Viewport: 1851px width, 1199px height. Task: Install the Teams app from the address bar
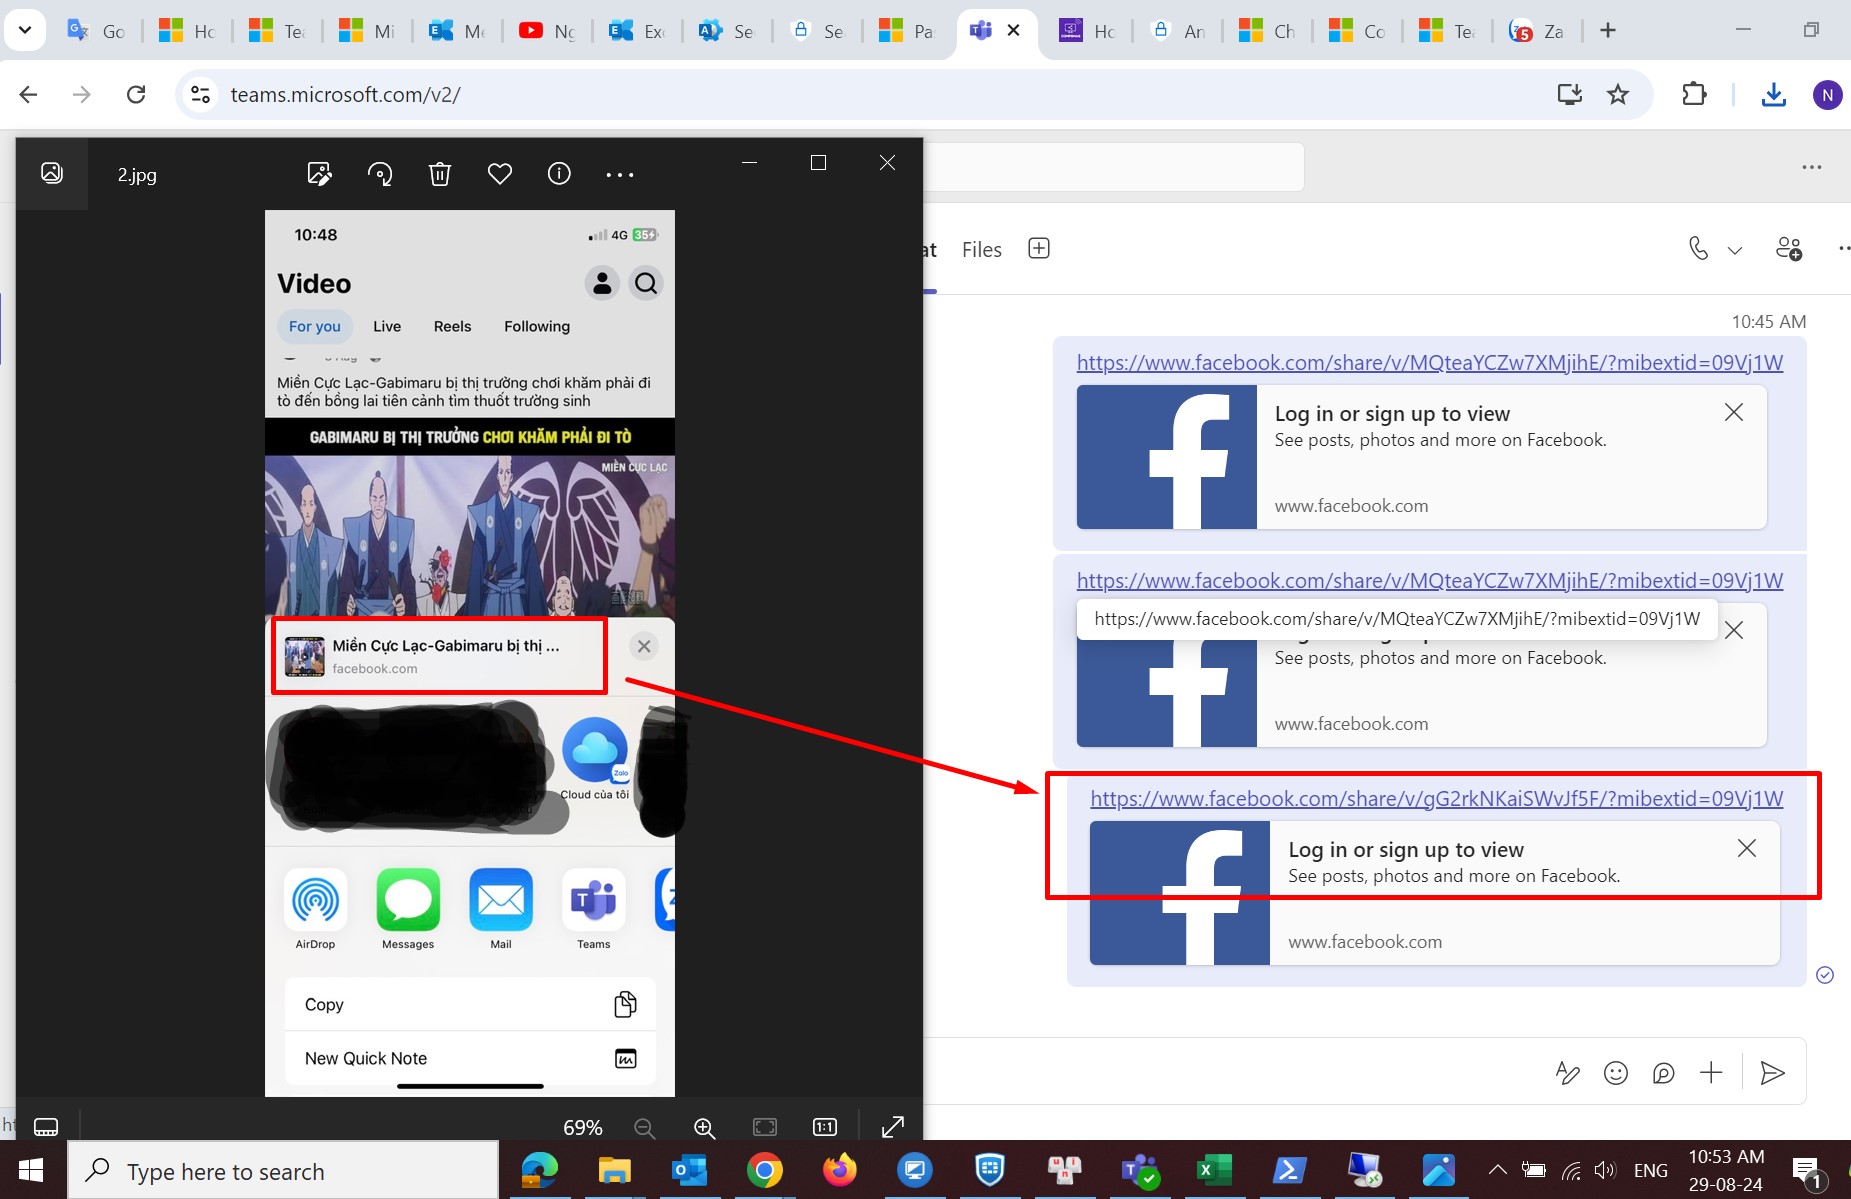click(1570, 95)
